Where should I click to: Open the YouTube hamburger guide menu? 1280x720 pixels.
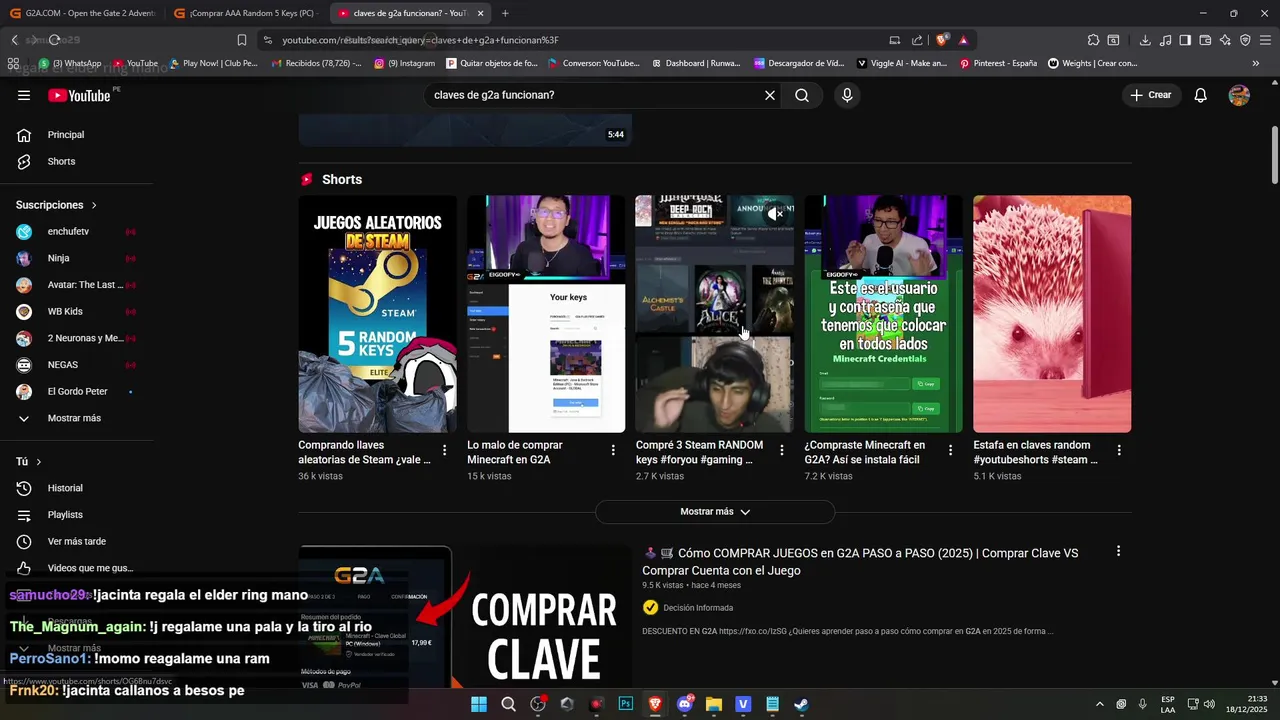click(x=24, y=95)
